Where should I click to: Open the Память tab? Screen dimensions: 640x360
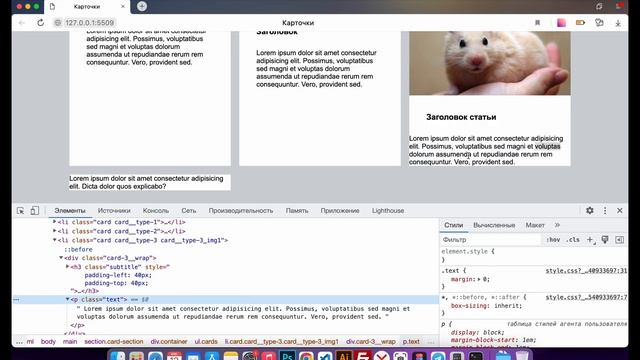pos(297,211)
